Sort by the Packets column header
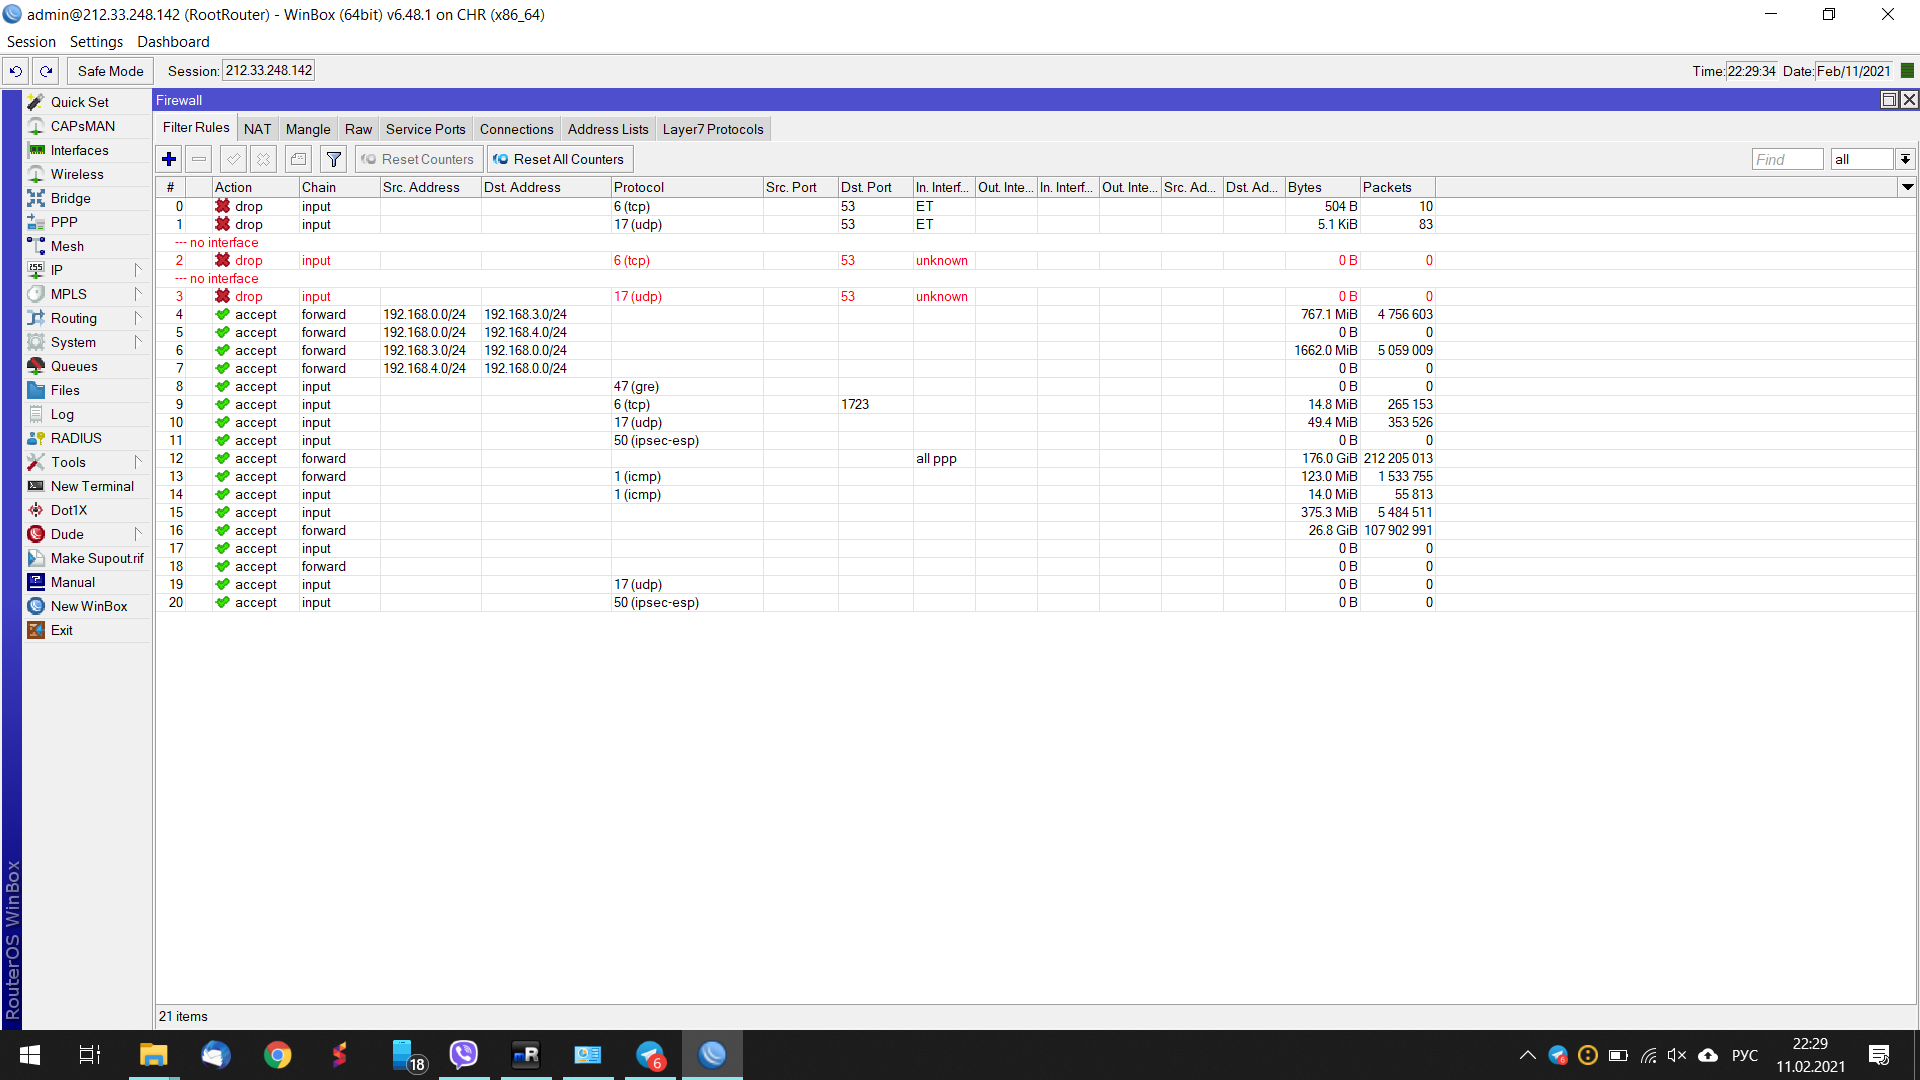The height and width of the screenshot is (1080, 1920). [x=1397, y=187]
